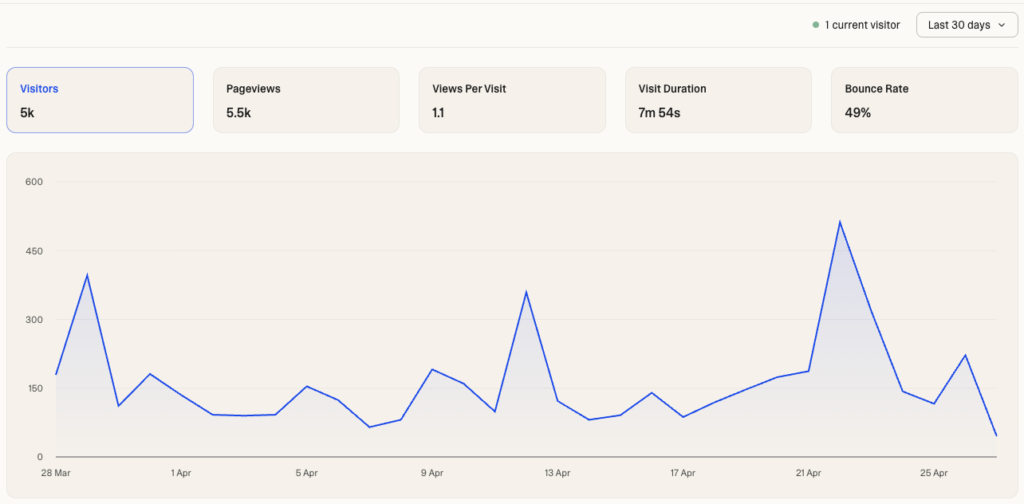Click the chart spike near 12 Apr
Screen dimensions: 1024x504
[526, 292]
